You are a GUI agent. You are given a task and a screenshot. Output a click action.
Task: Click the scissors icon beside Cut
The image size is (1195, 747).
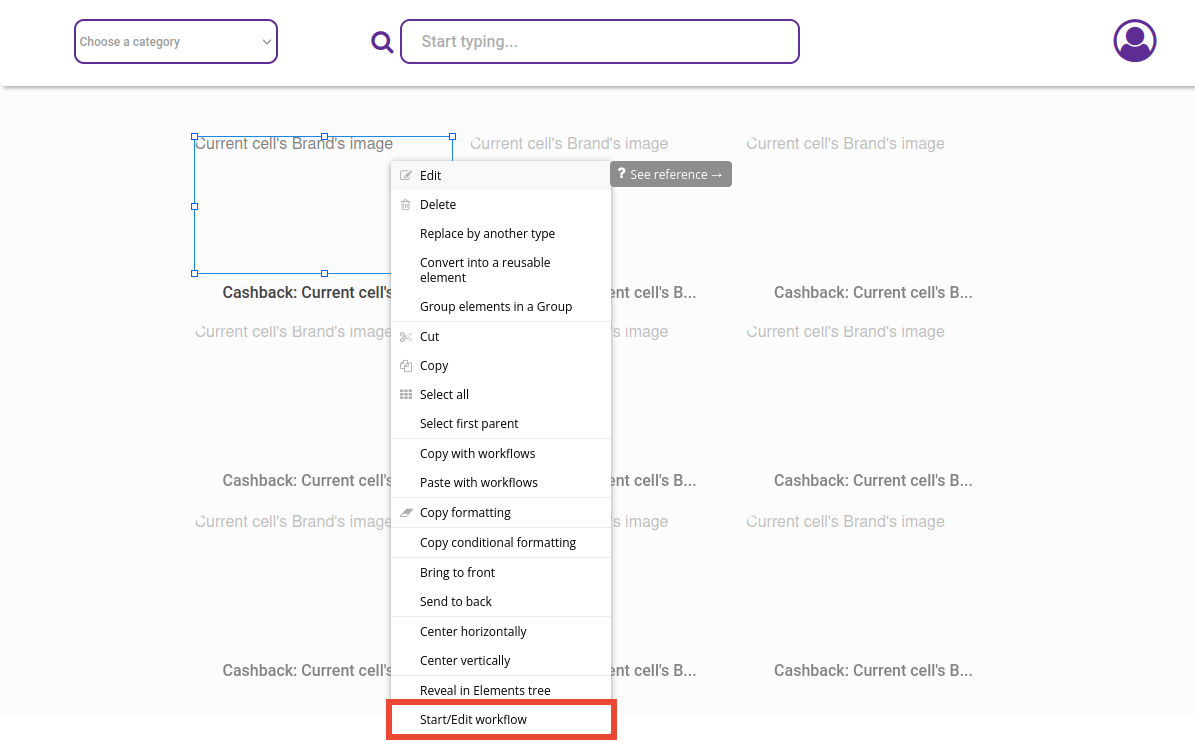pos(406,336)
